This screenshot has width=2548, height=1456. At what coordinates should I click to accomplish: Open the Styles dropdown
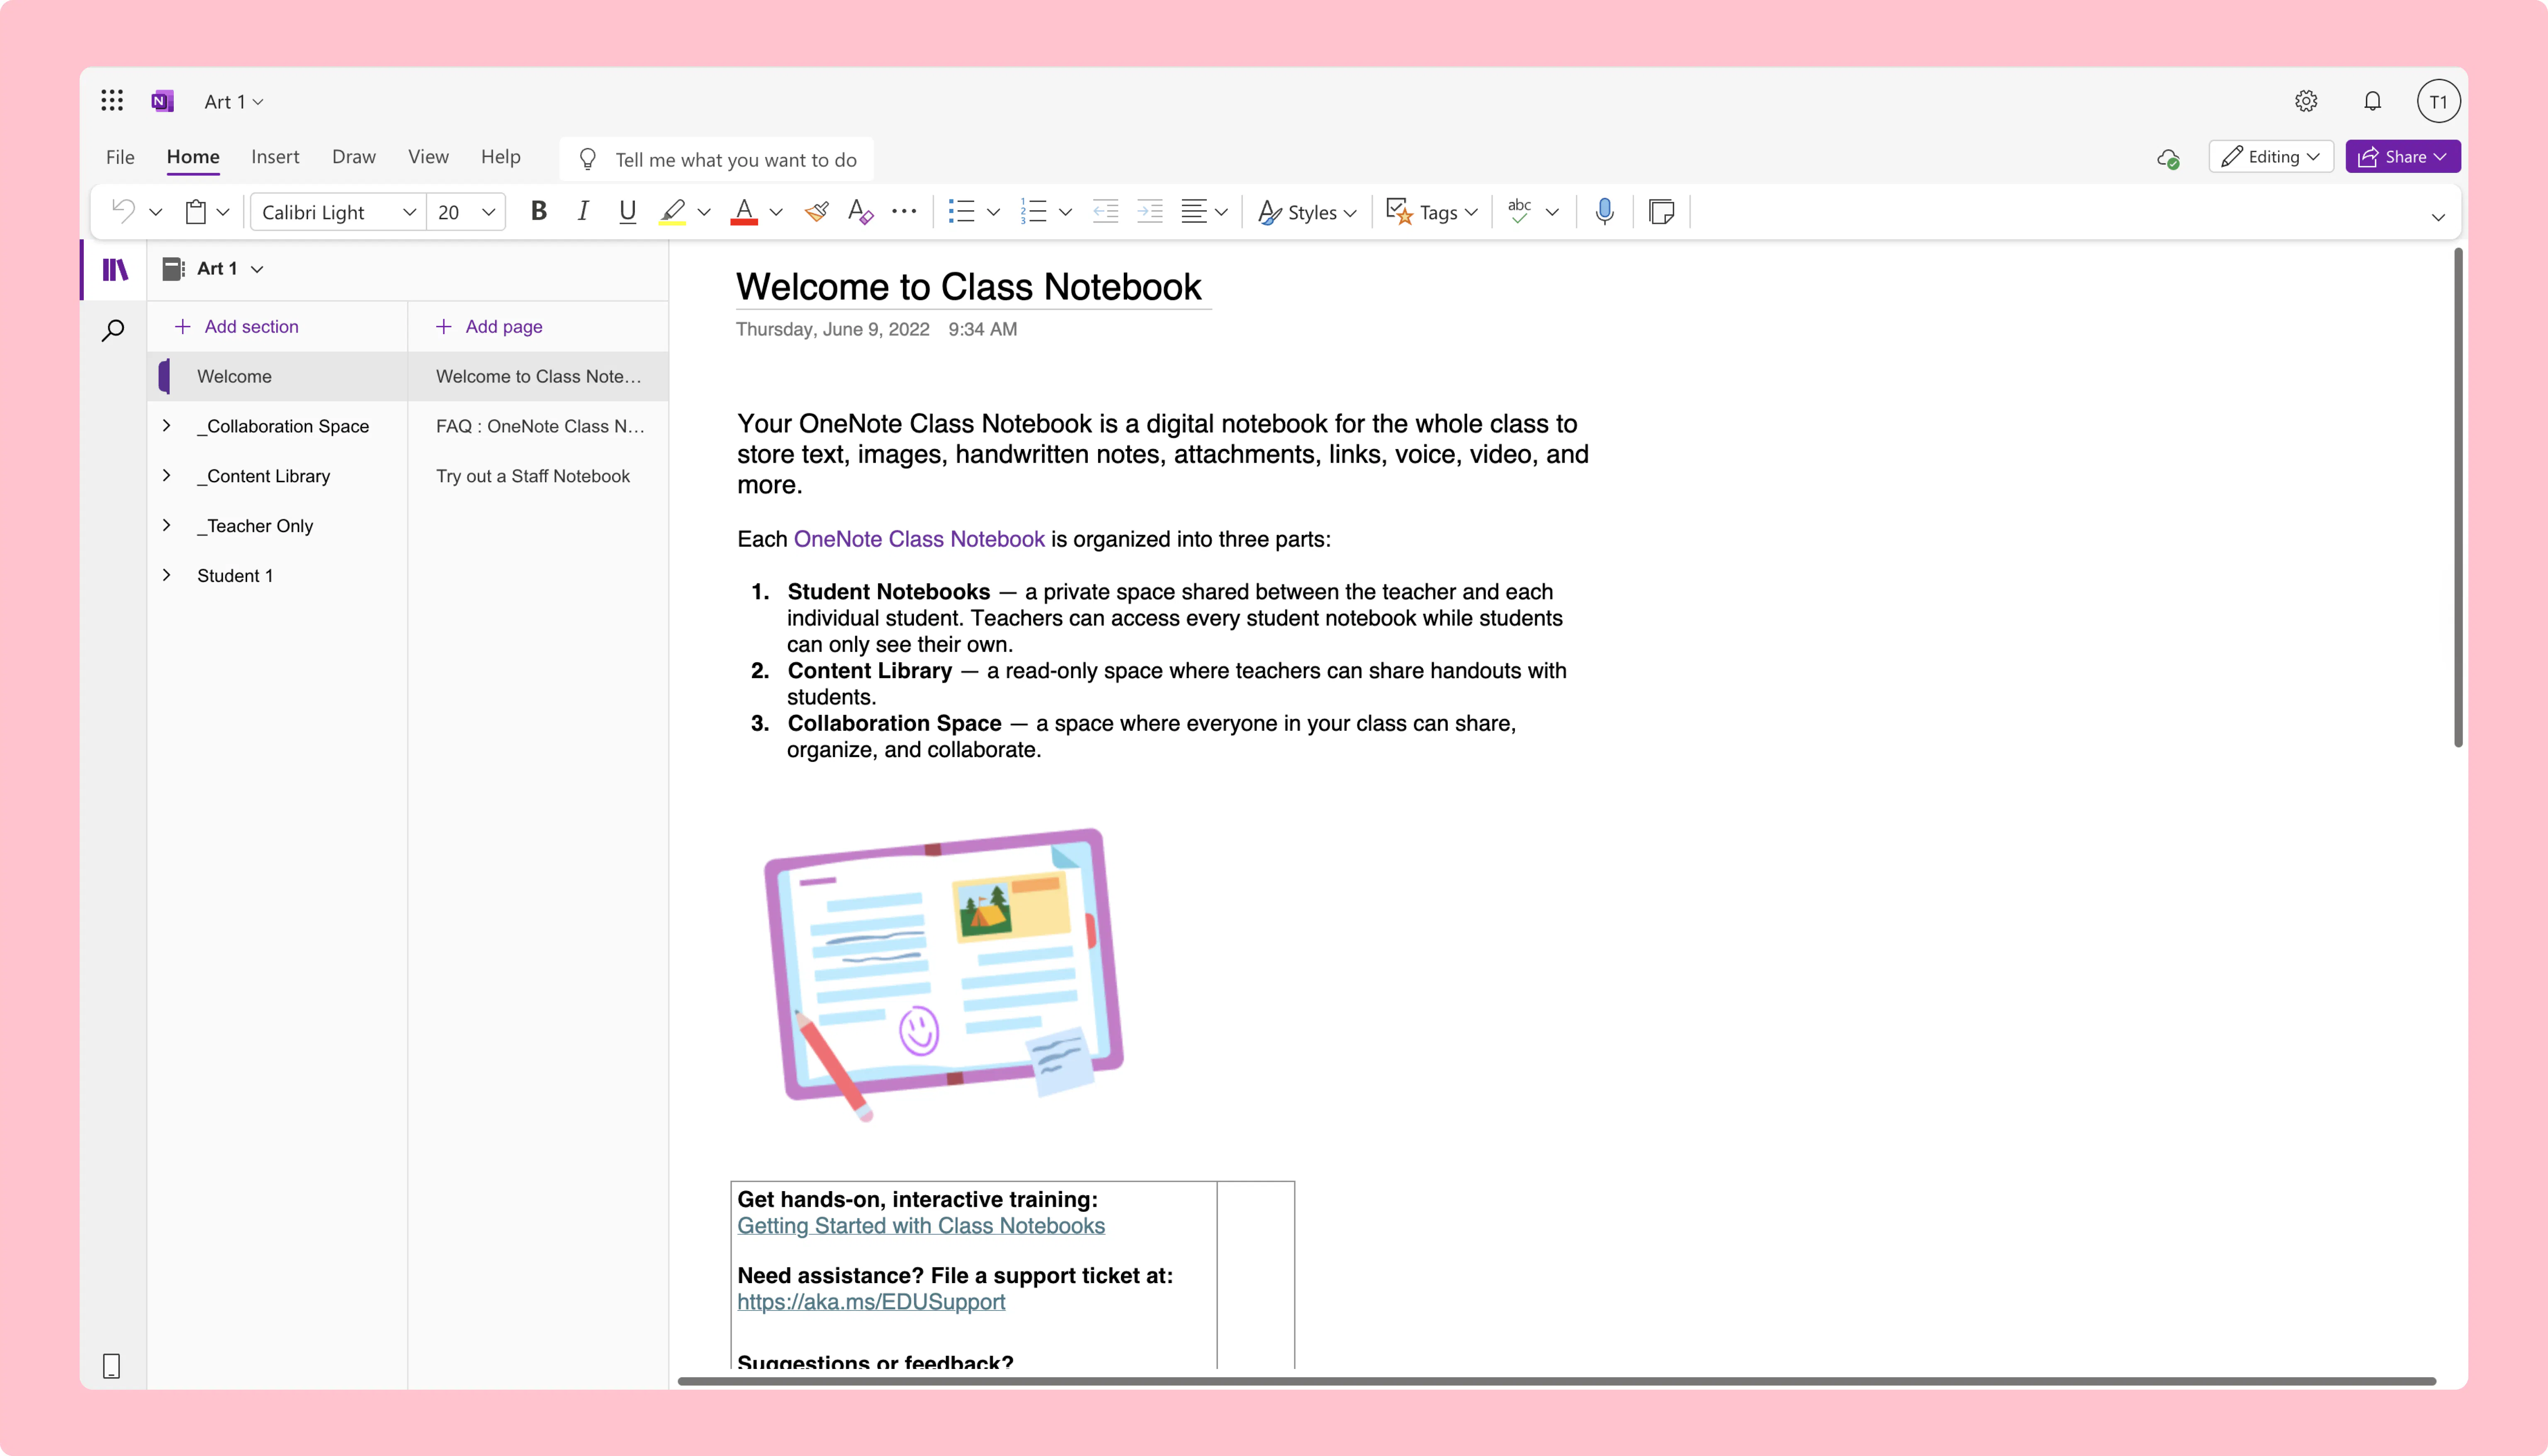tap(1307, 212)
